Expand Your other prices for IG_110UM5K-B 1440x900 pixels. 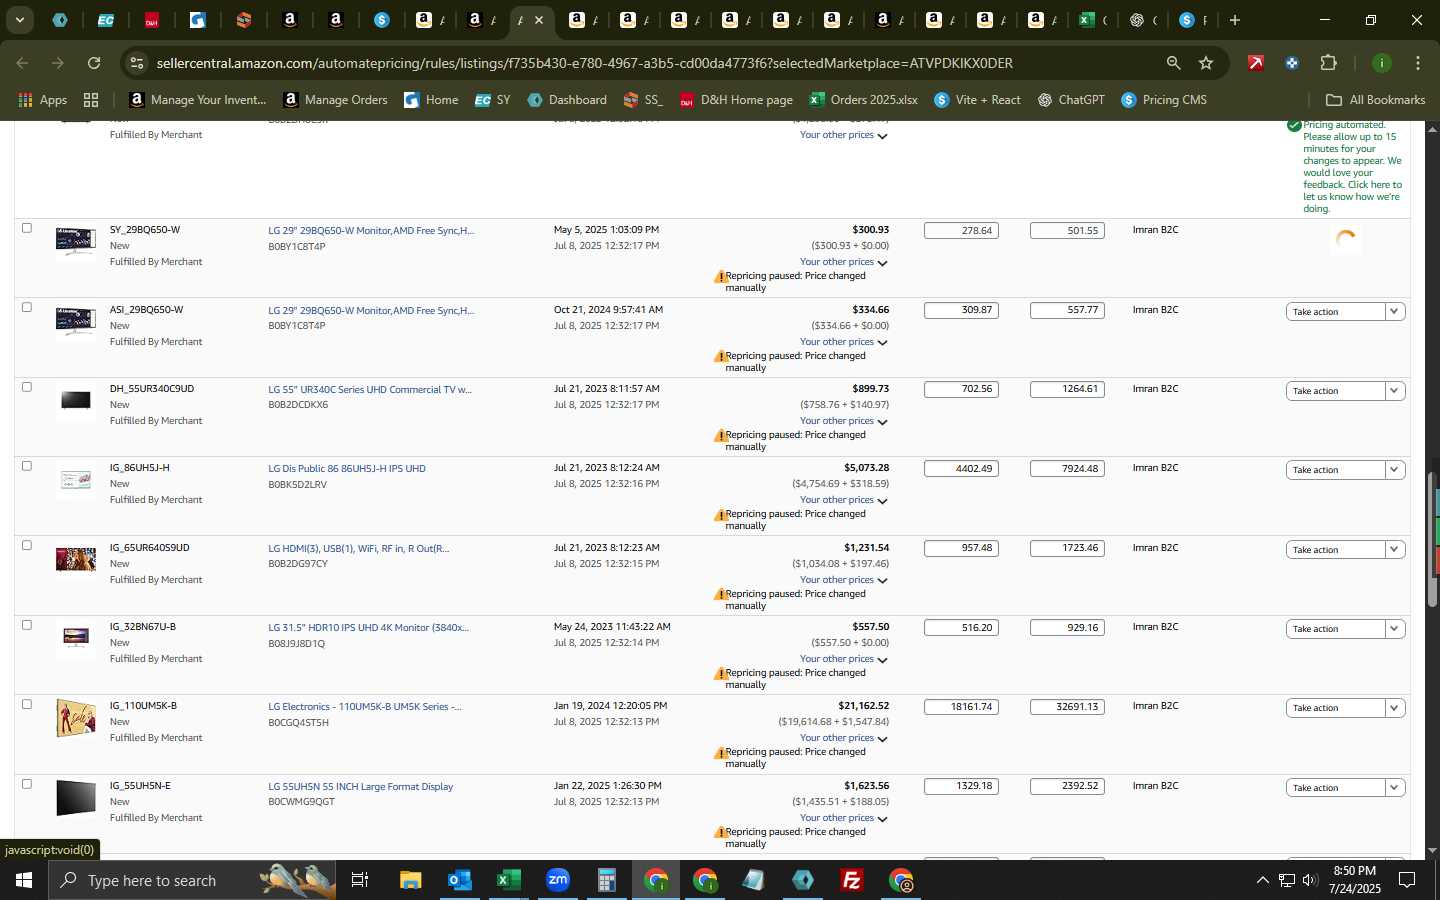pos(843,738)
